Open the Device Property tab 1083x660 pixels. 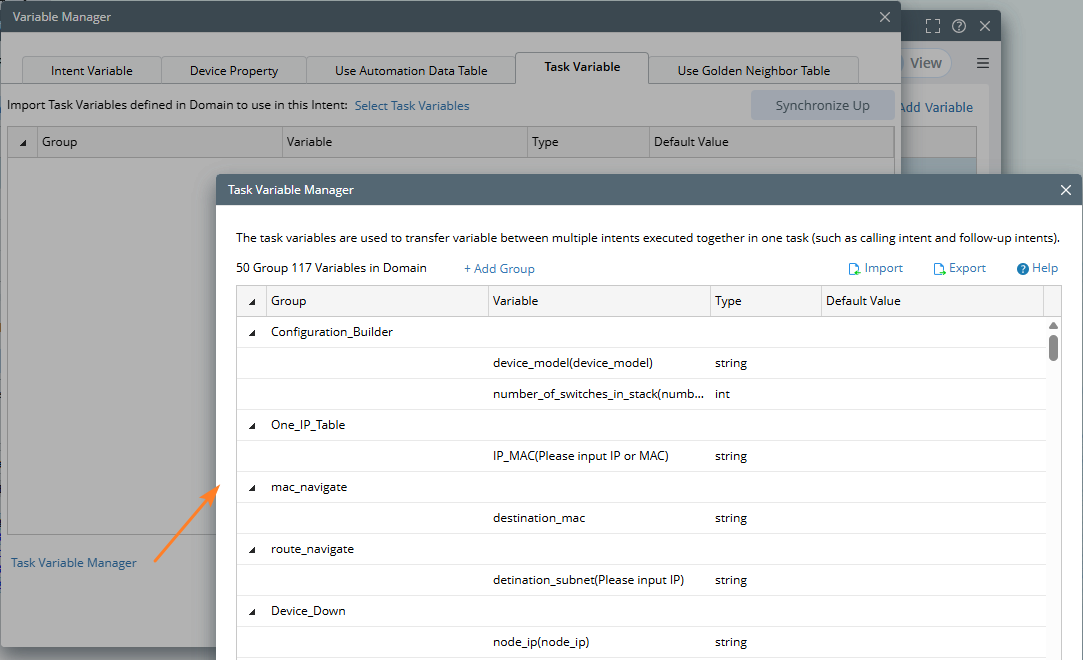pyautogui.click(x=234, y=71)
